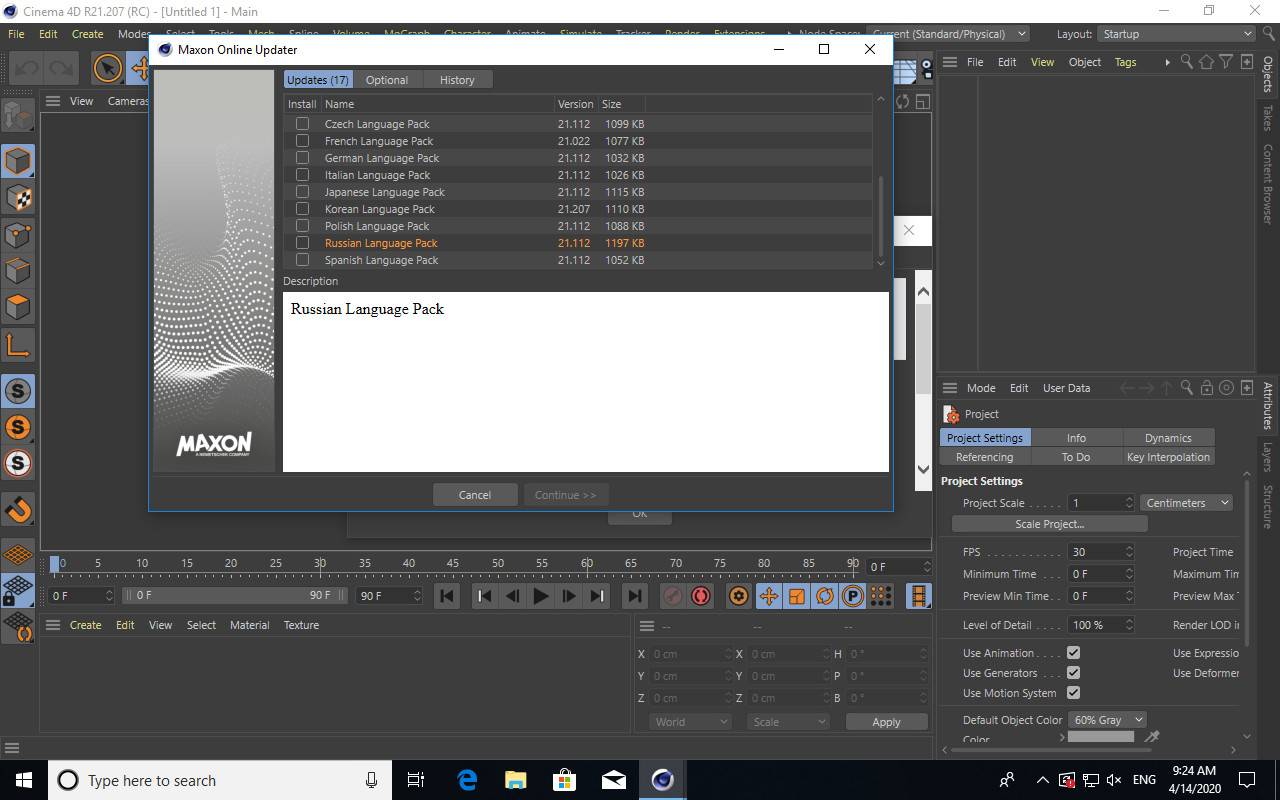Screen dimensions: 1280x800
Task: Toggle Viewport Solo Off icon
Action: 18,391
